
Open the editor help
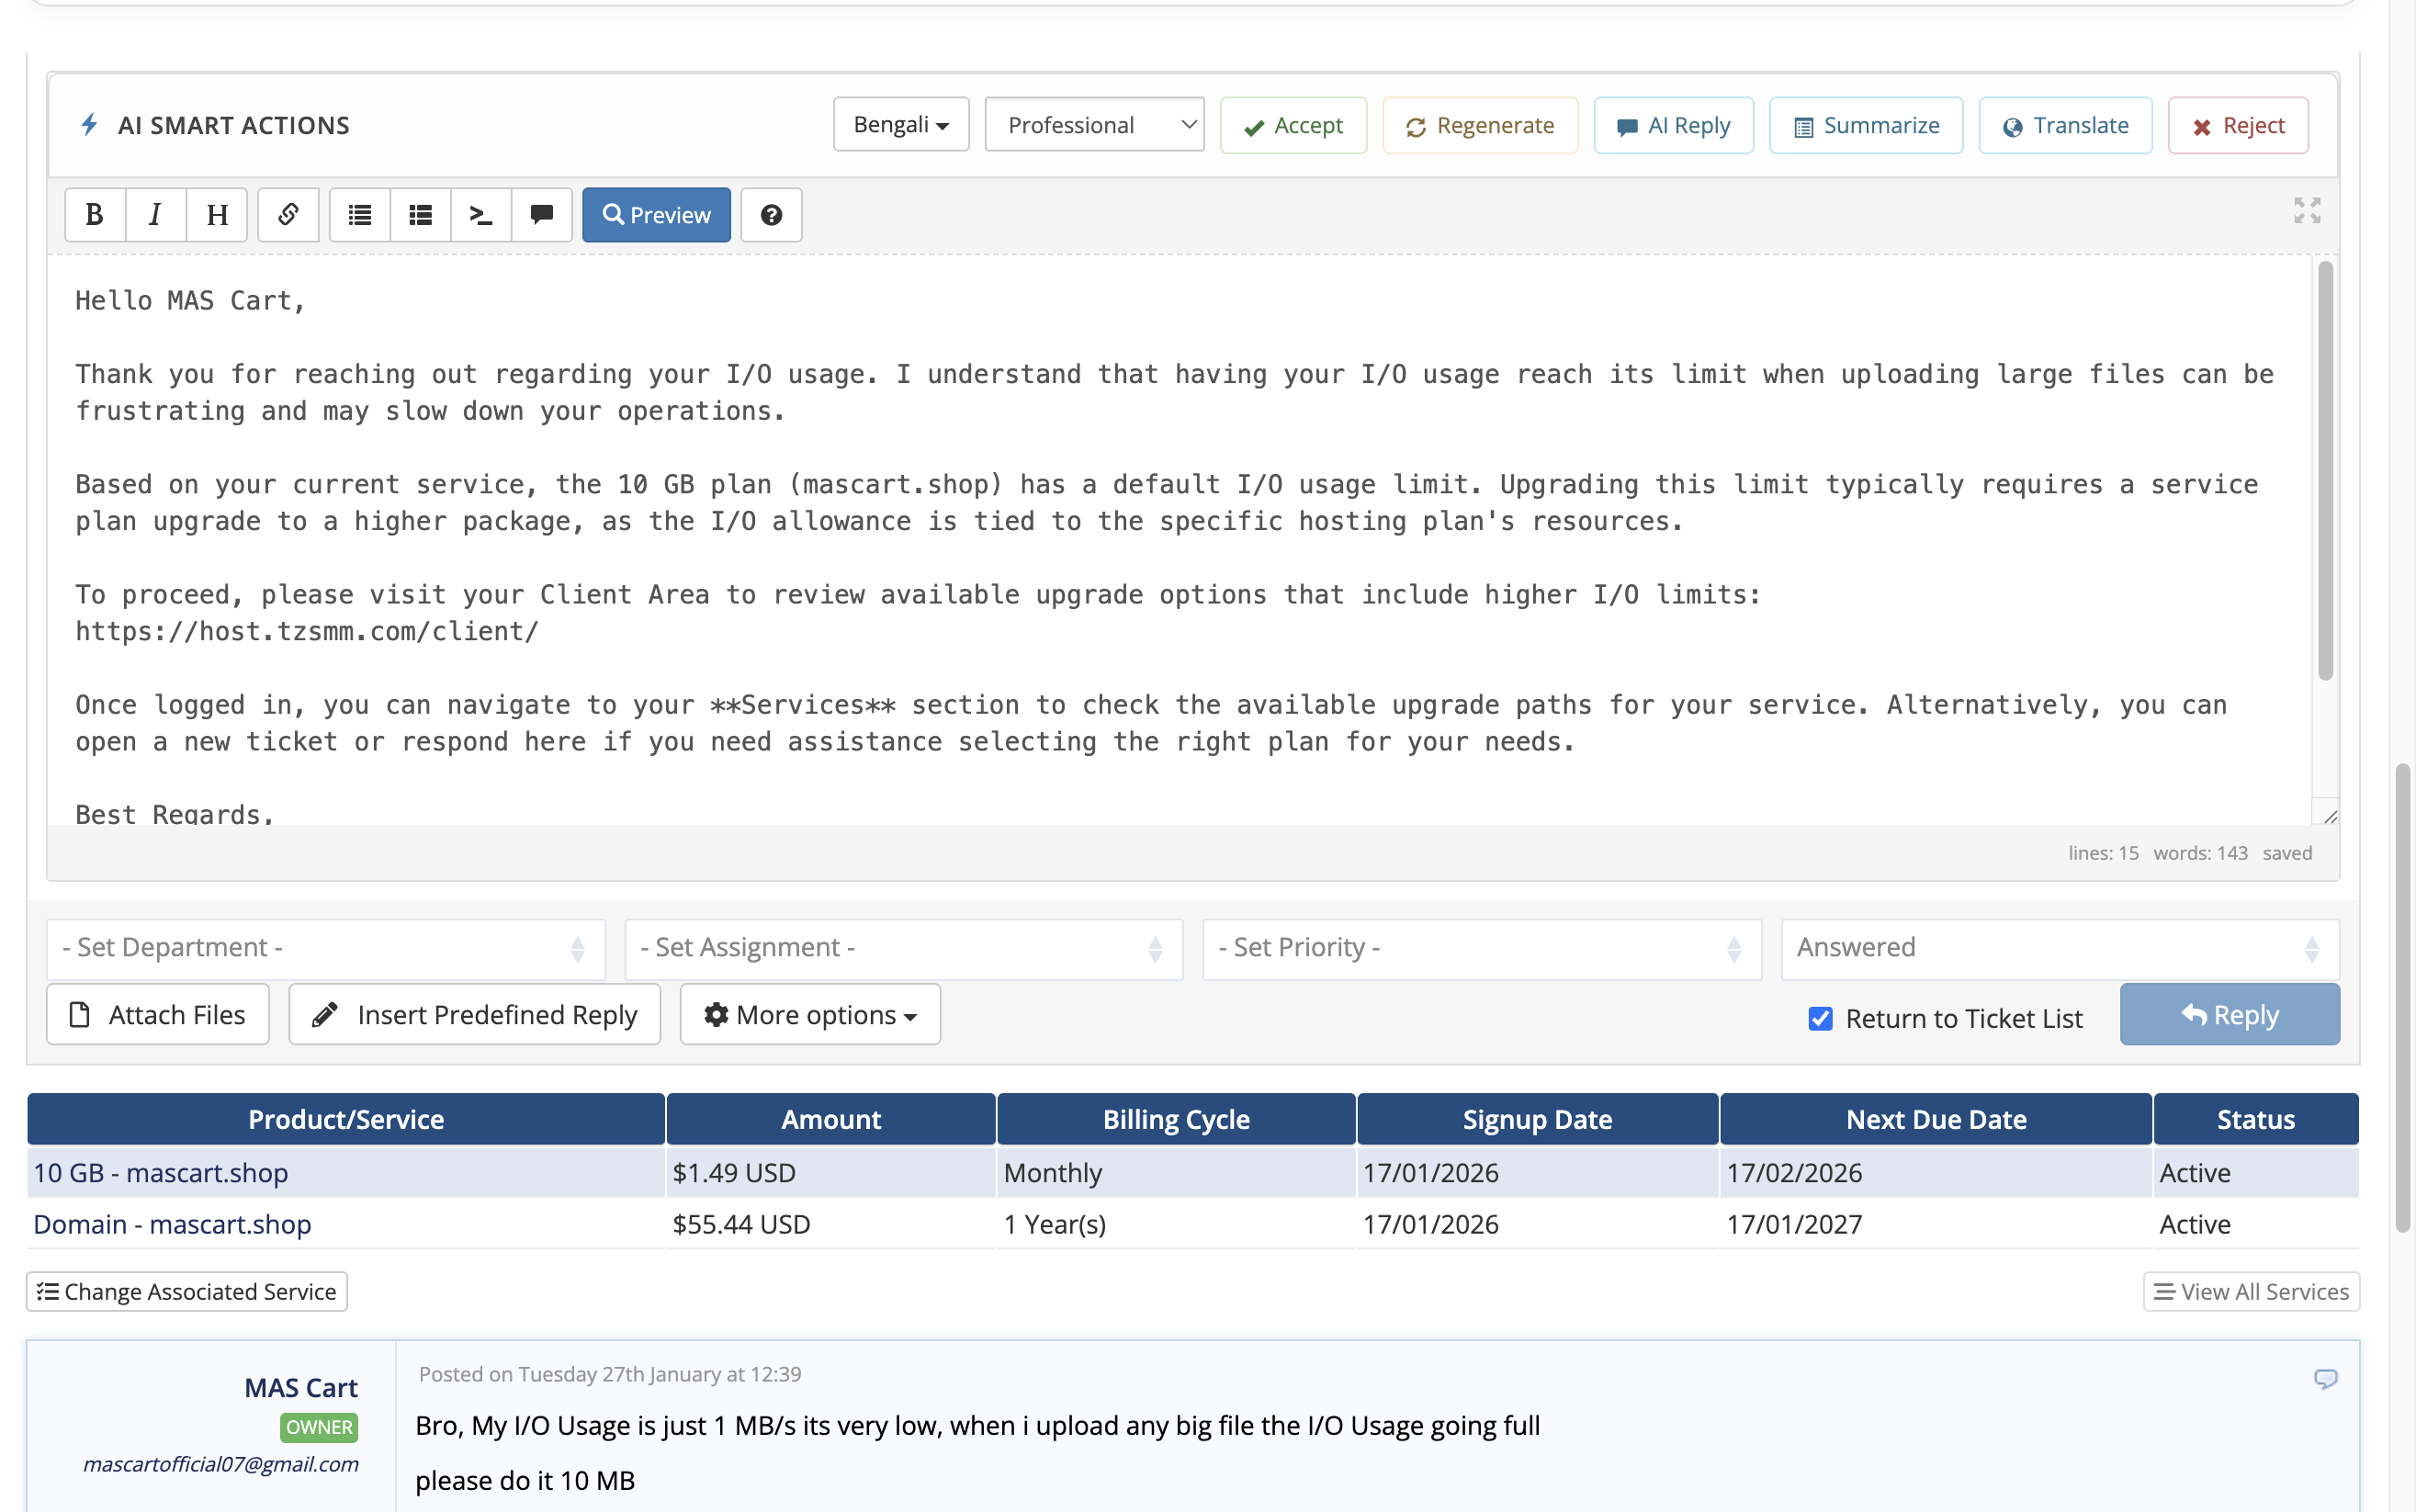[770, 214]
